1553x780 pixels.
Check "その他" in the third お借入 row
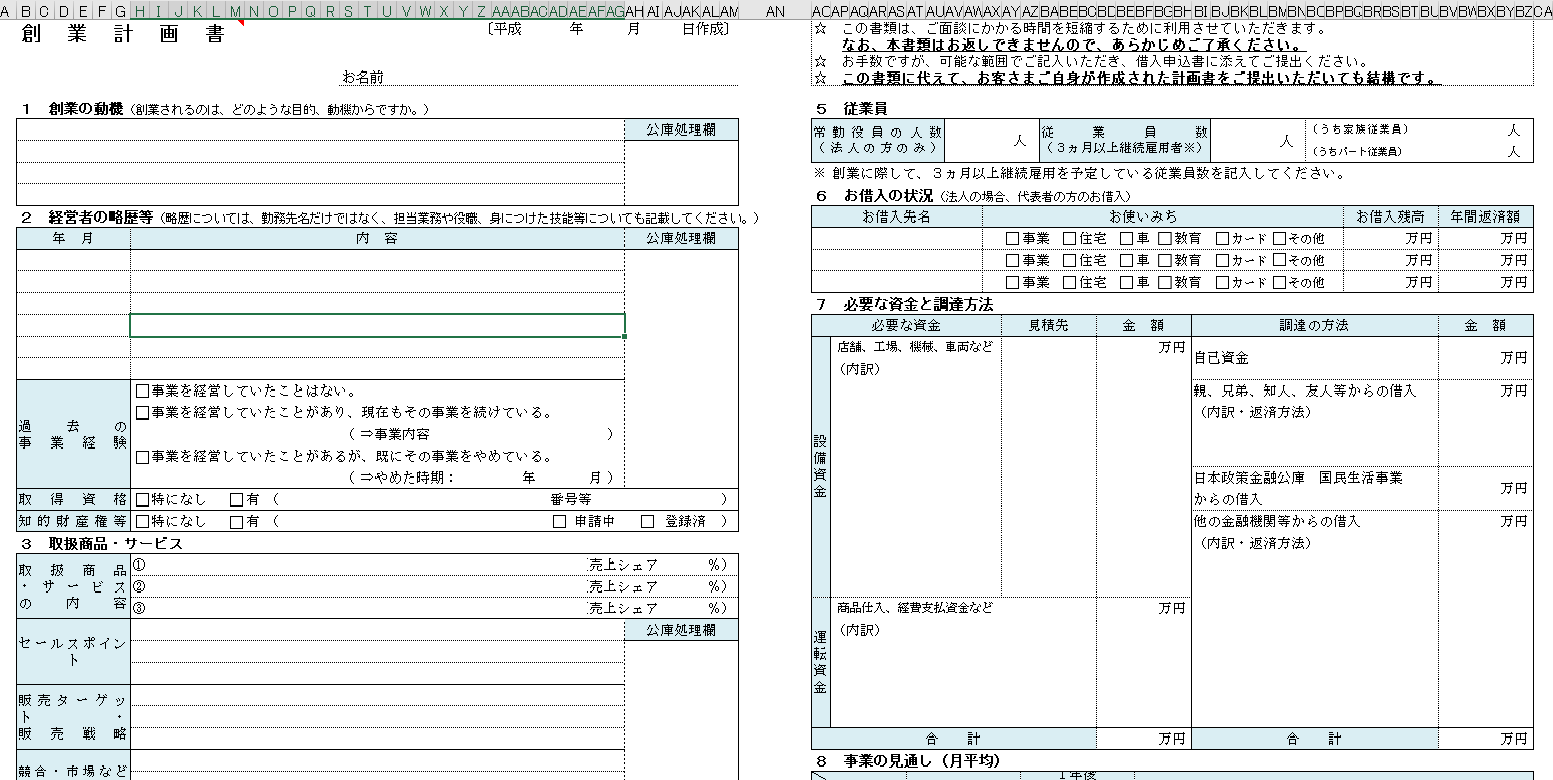(1279, 283)
